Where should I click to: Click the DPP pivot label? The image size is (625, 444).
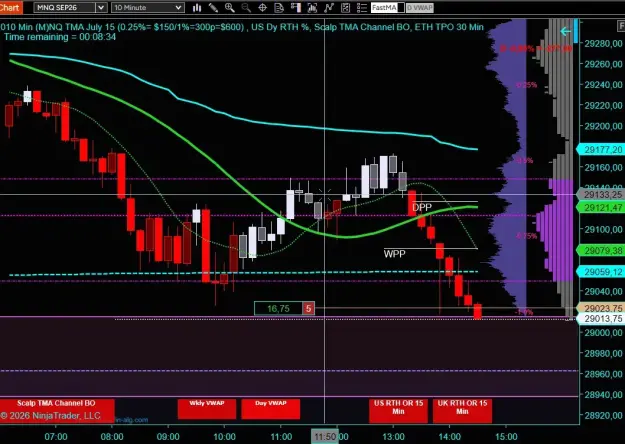pyautogui.click(x=422, y=207)
